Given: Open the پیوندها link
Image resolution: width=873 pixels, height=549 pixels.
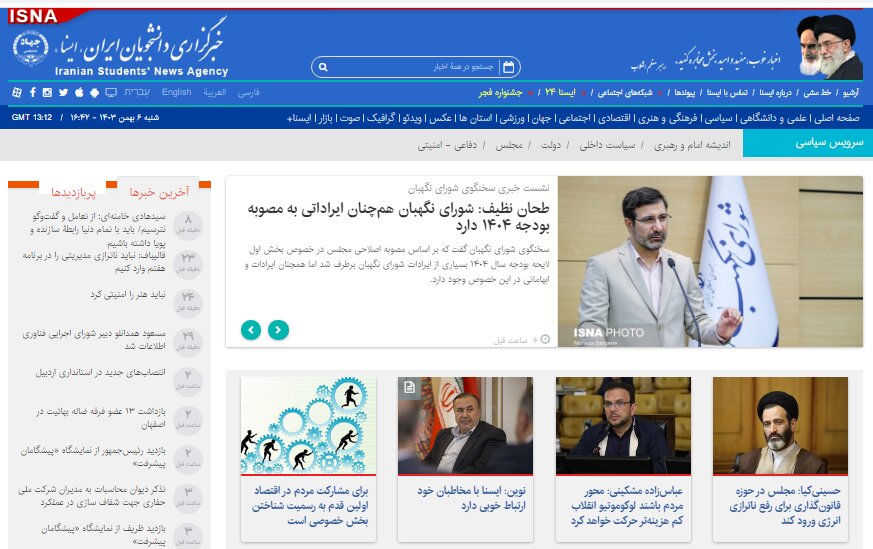Looking at the screenshot, I should (685, 92).
